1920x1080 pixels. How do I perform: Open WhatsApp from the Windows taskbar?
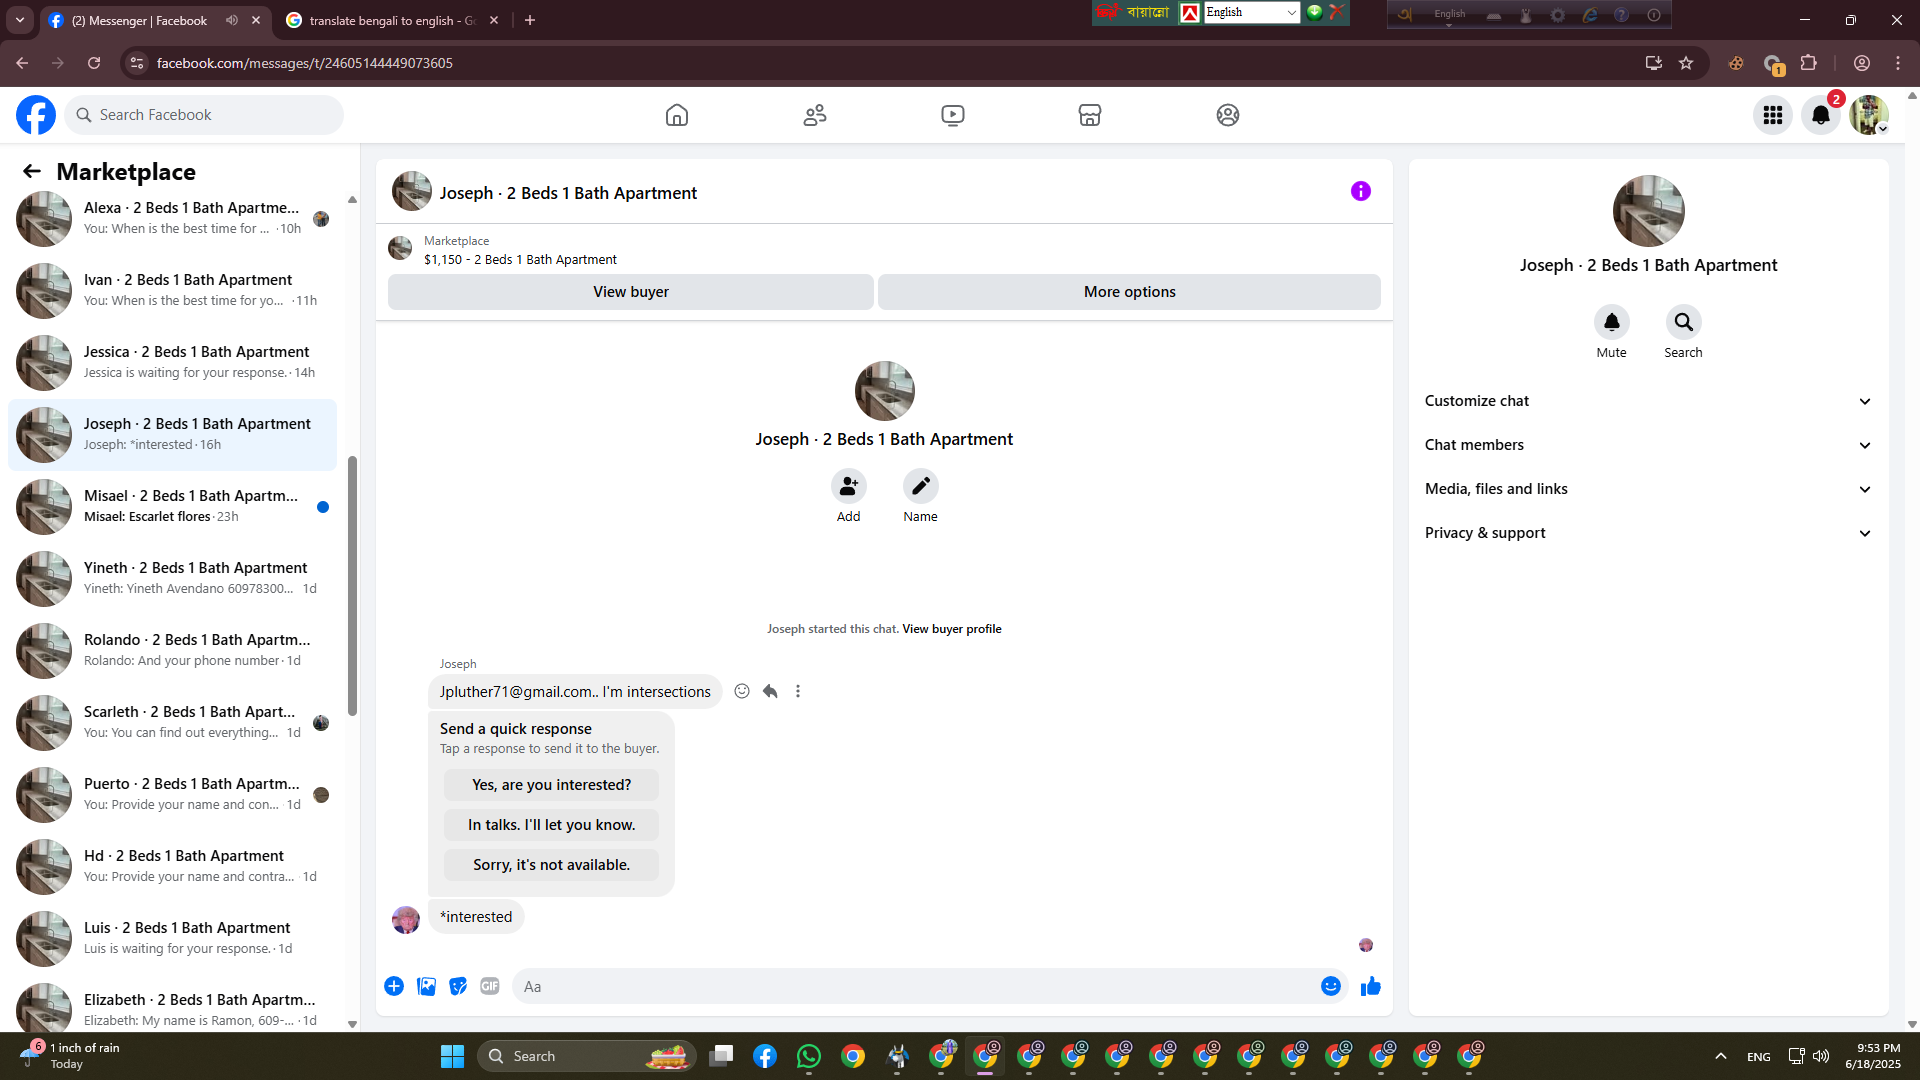point(809,1056)
